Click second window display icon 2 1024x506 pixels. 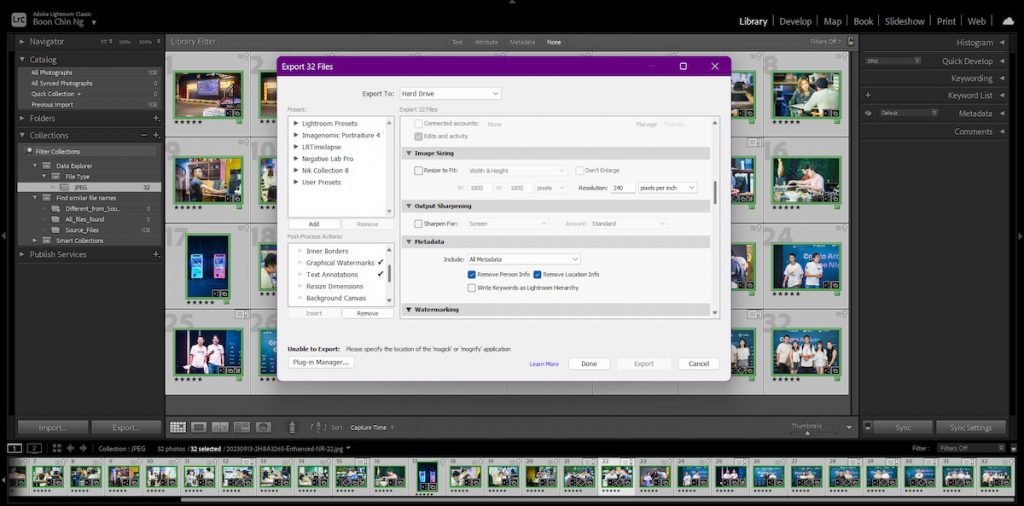point(35,448)
